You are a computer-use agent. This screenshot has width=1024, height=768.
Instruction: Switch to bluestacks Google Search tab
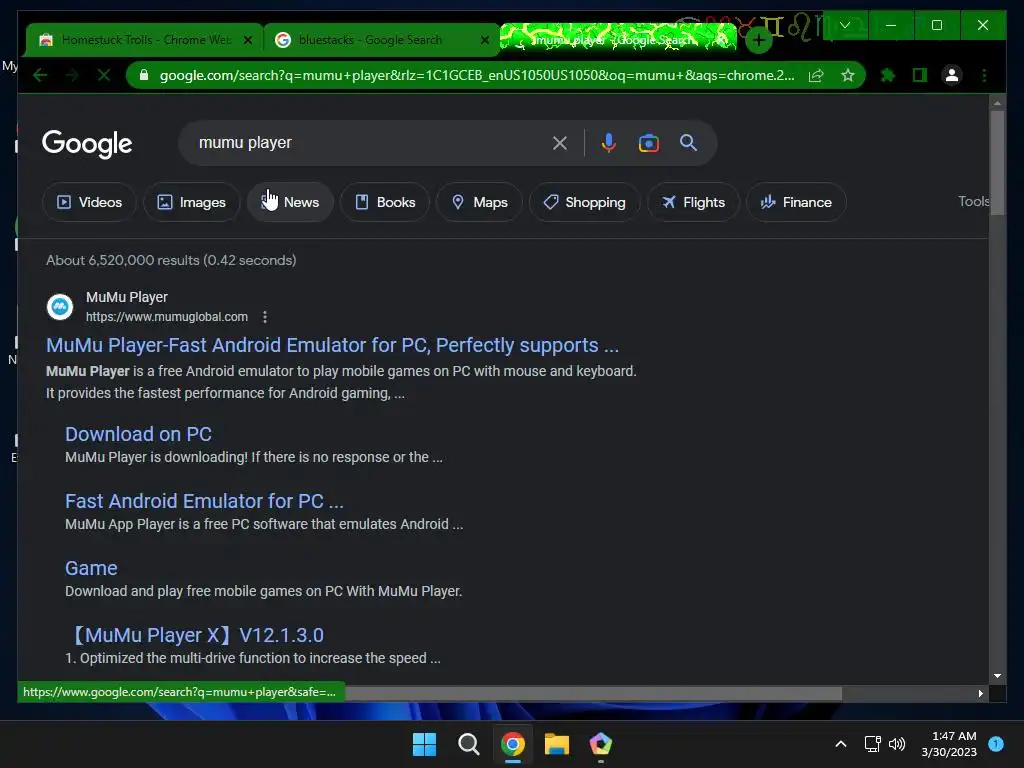point(382,40)
